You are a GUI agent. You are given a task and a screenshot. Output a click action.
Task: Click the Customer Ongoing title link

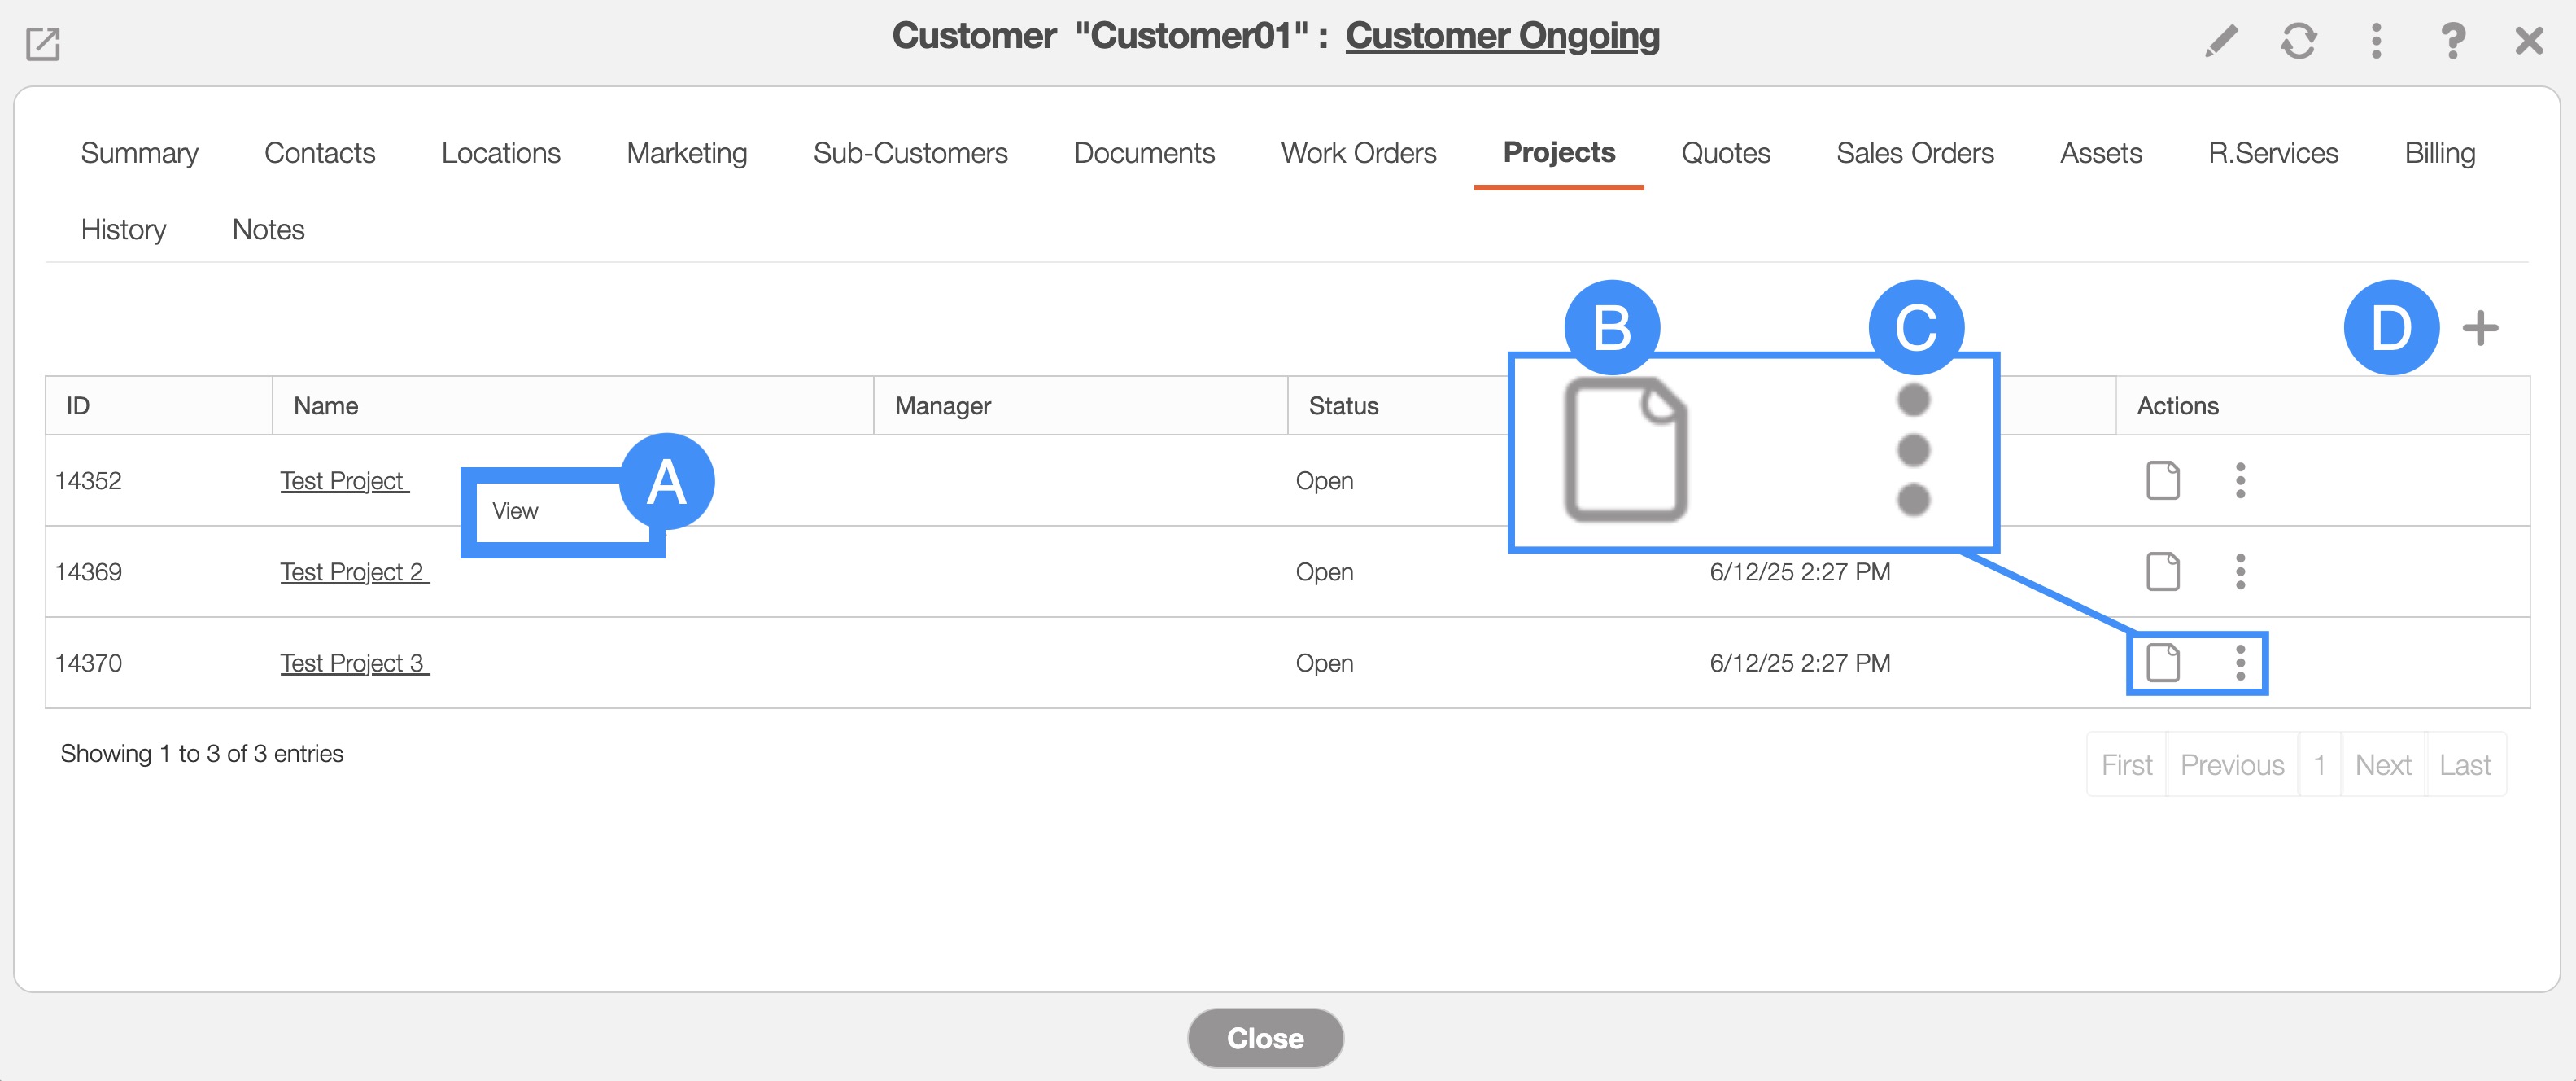(1502, 36)
